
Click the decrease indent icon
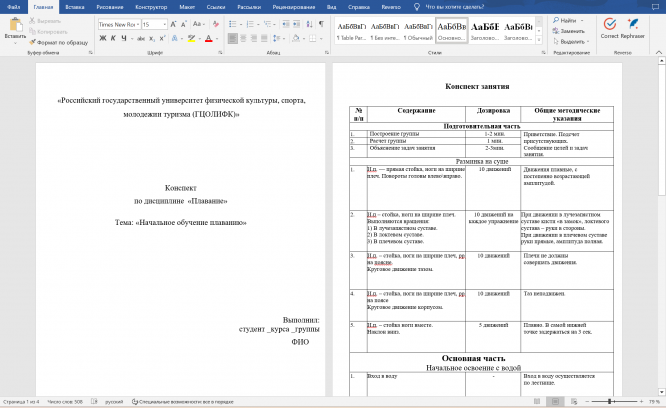286,24
